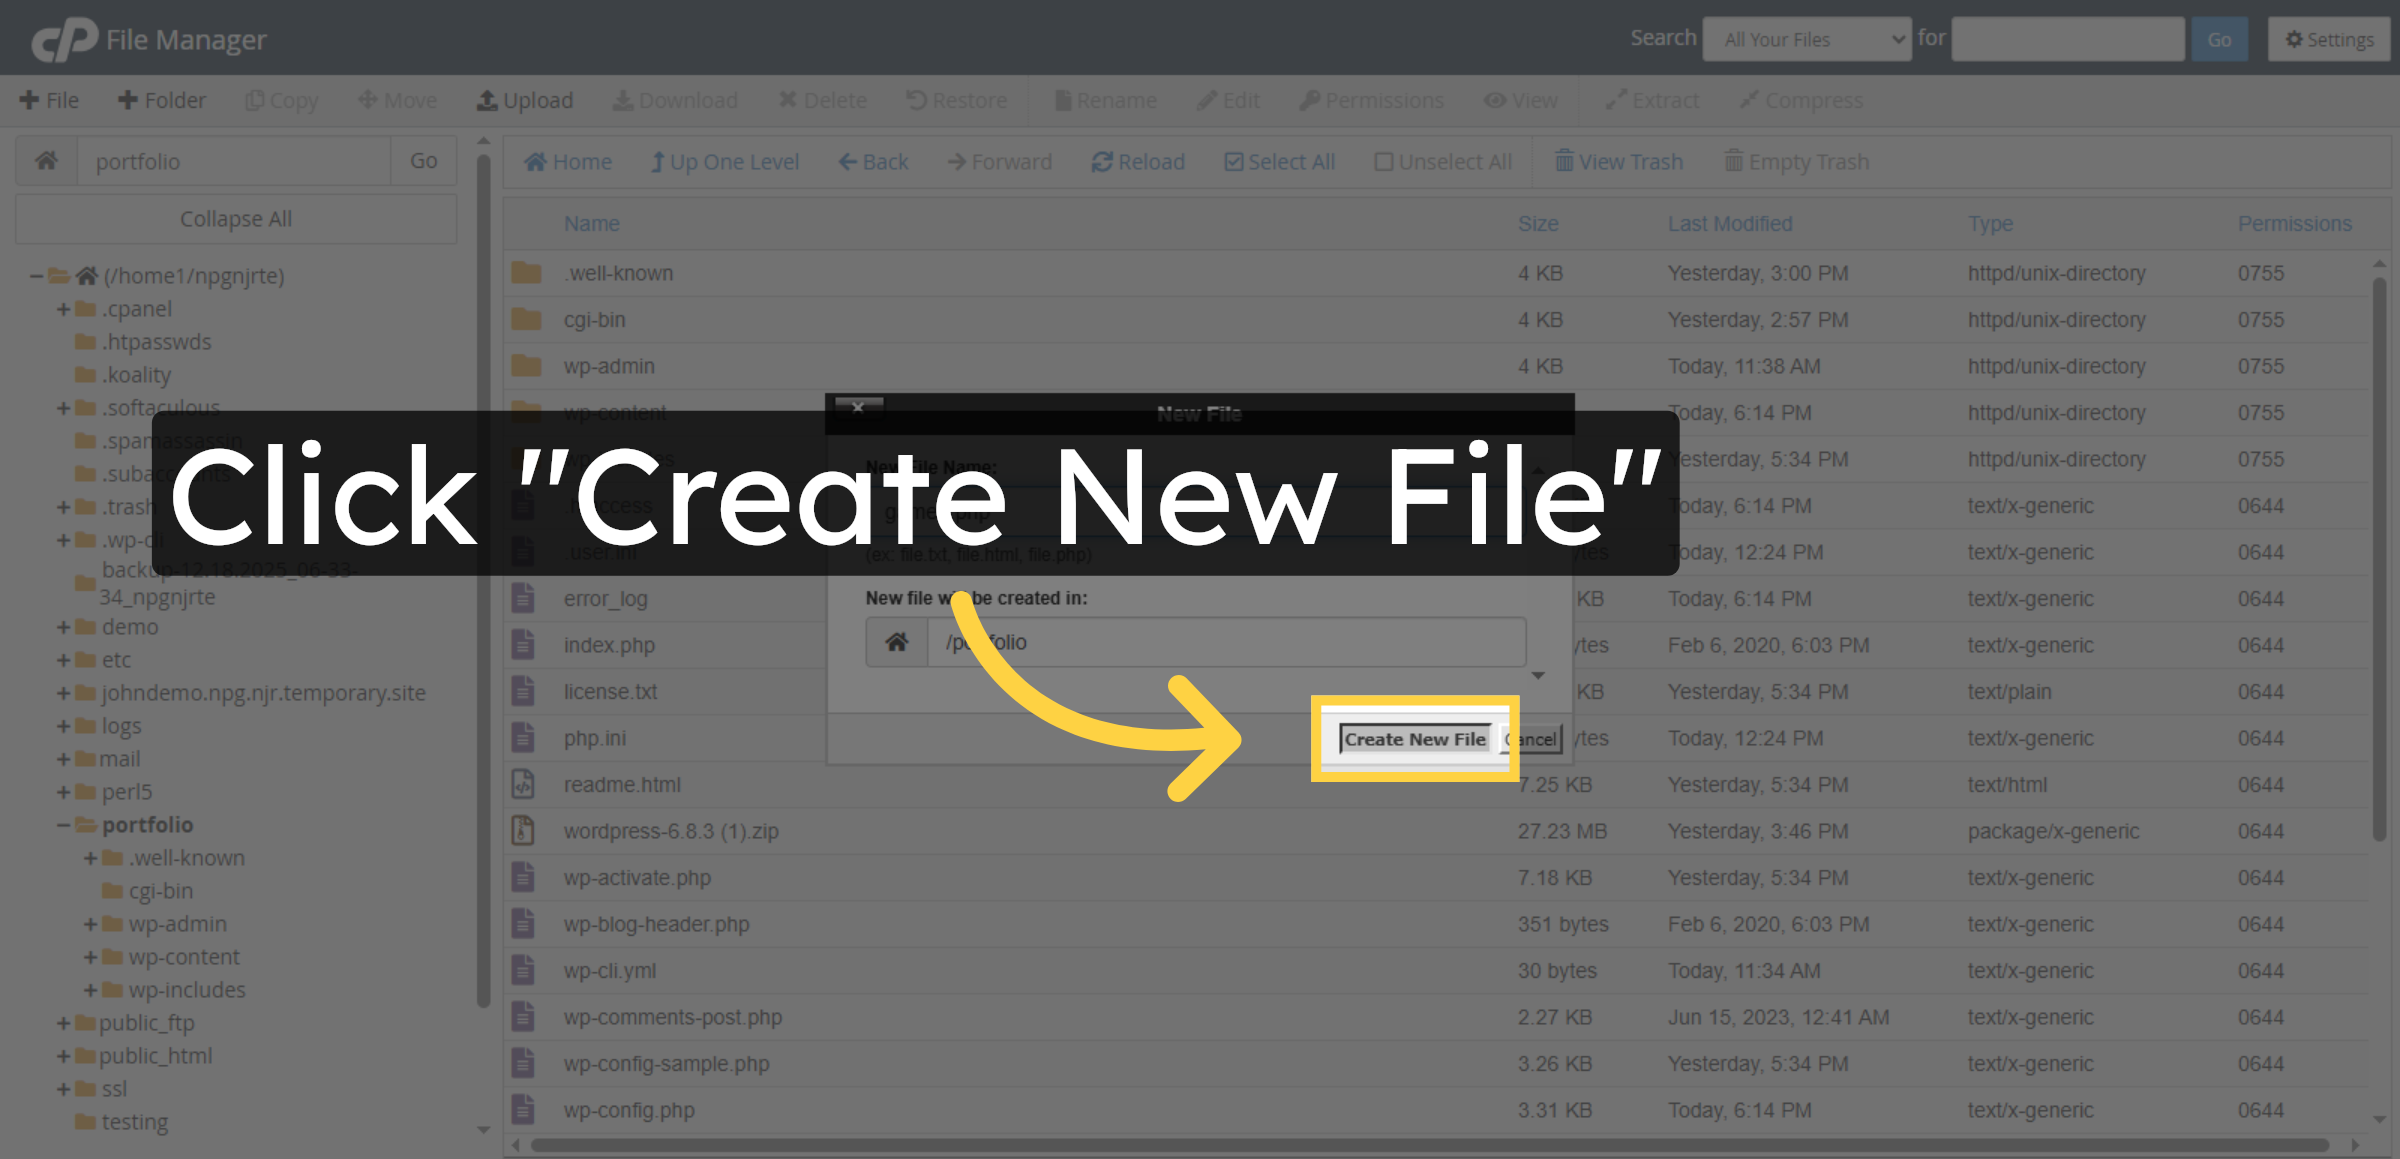The width and height of the screenshot is (2400, 1159).
Task: Click the file path input showing portfolio
Action: (235, 161)
